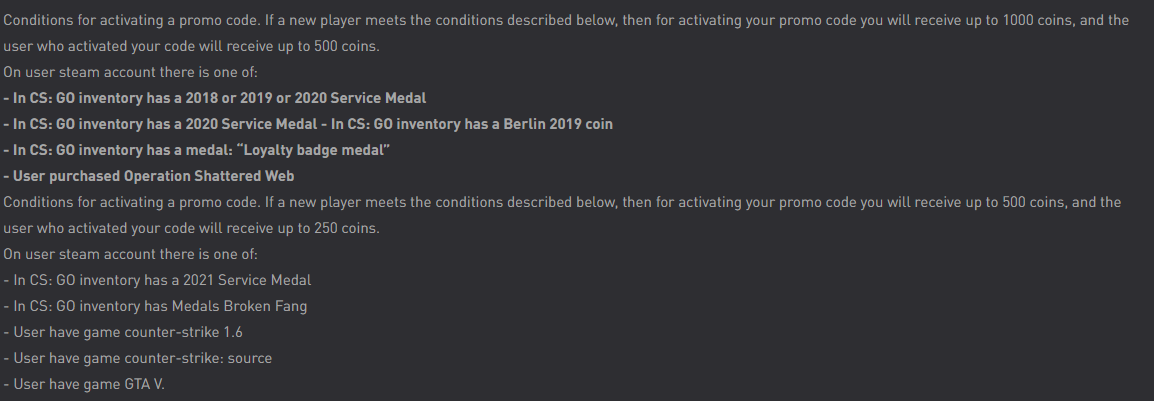
Task: Click the line ending 'up to 250 coins.'
Action: [x=191, y=228]
